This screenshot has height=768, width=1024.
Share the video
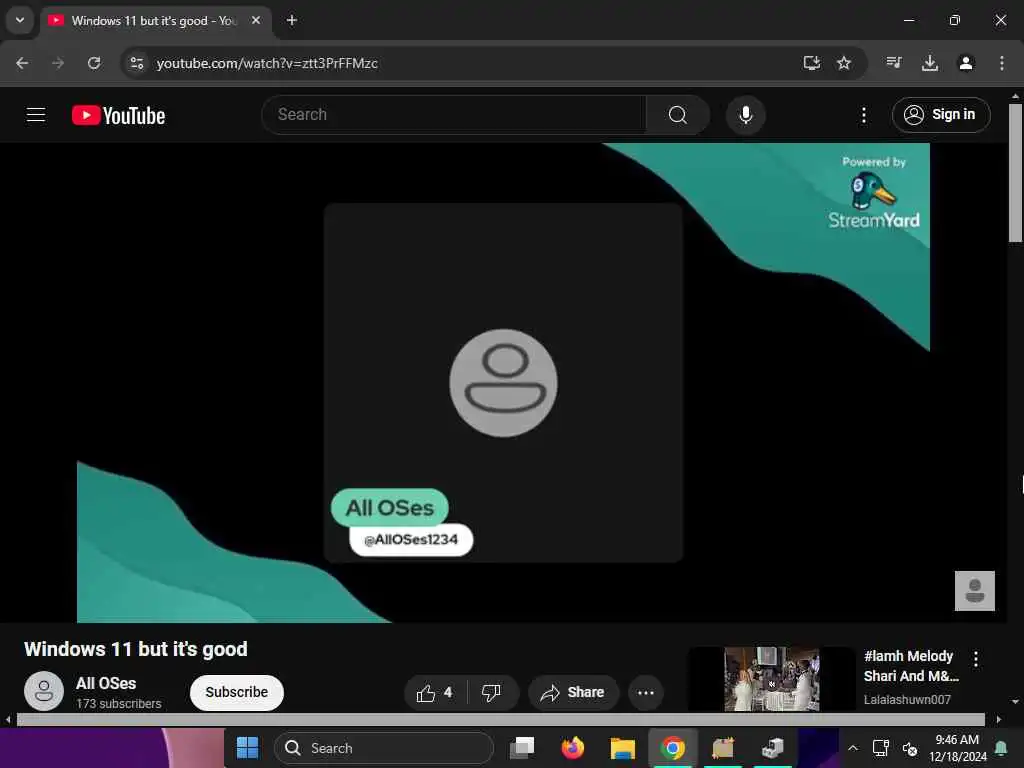coord(573,692)
